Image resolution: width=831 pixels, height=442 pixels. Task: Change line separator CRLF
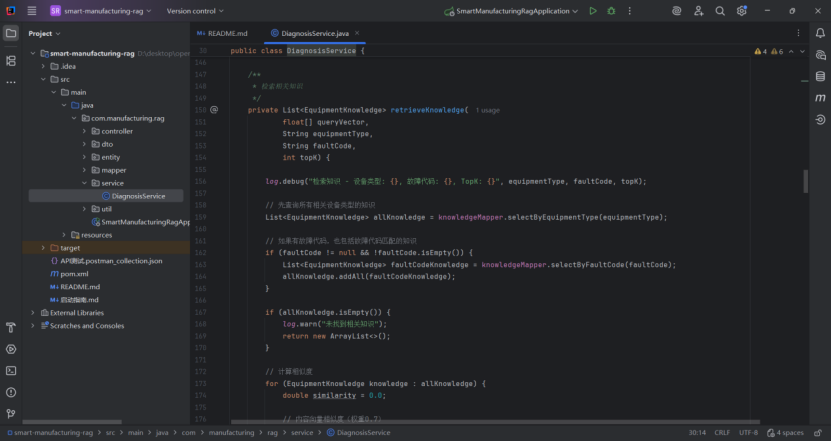[722, 432]
